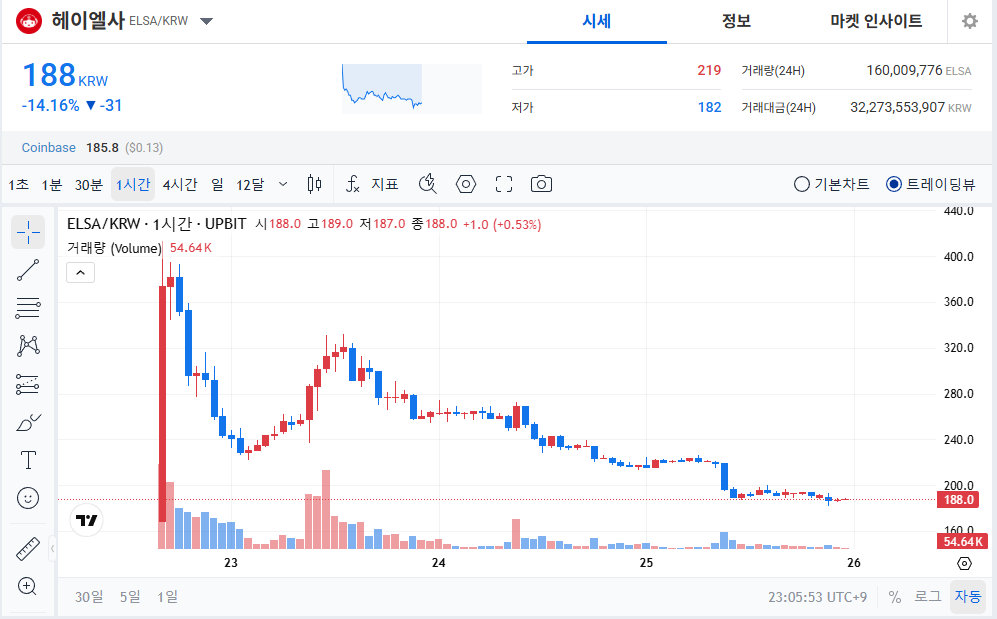Set date range to 5일

(x=130, y=597)
